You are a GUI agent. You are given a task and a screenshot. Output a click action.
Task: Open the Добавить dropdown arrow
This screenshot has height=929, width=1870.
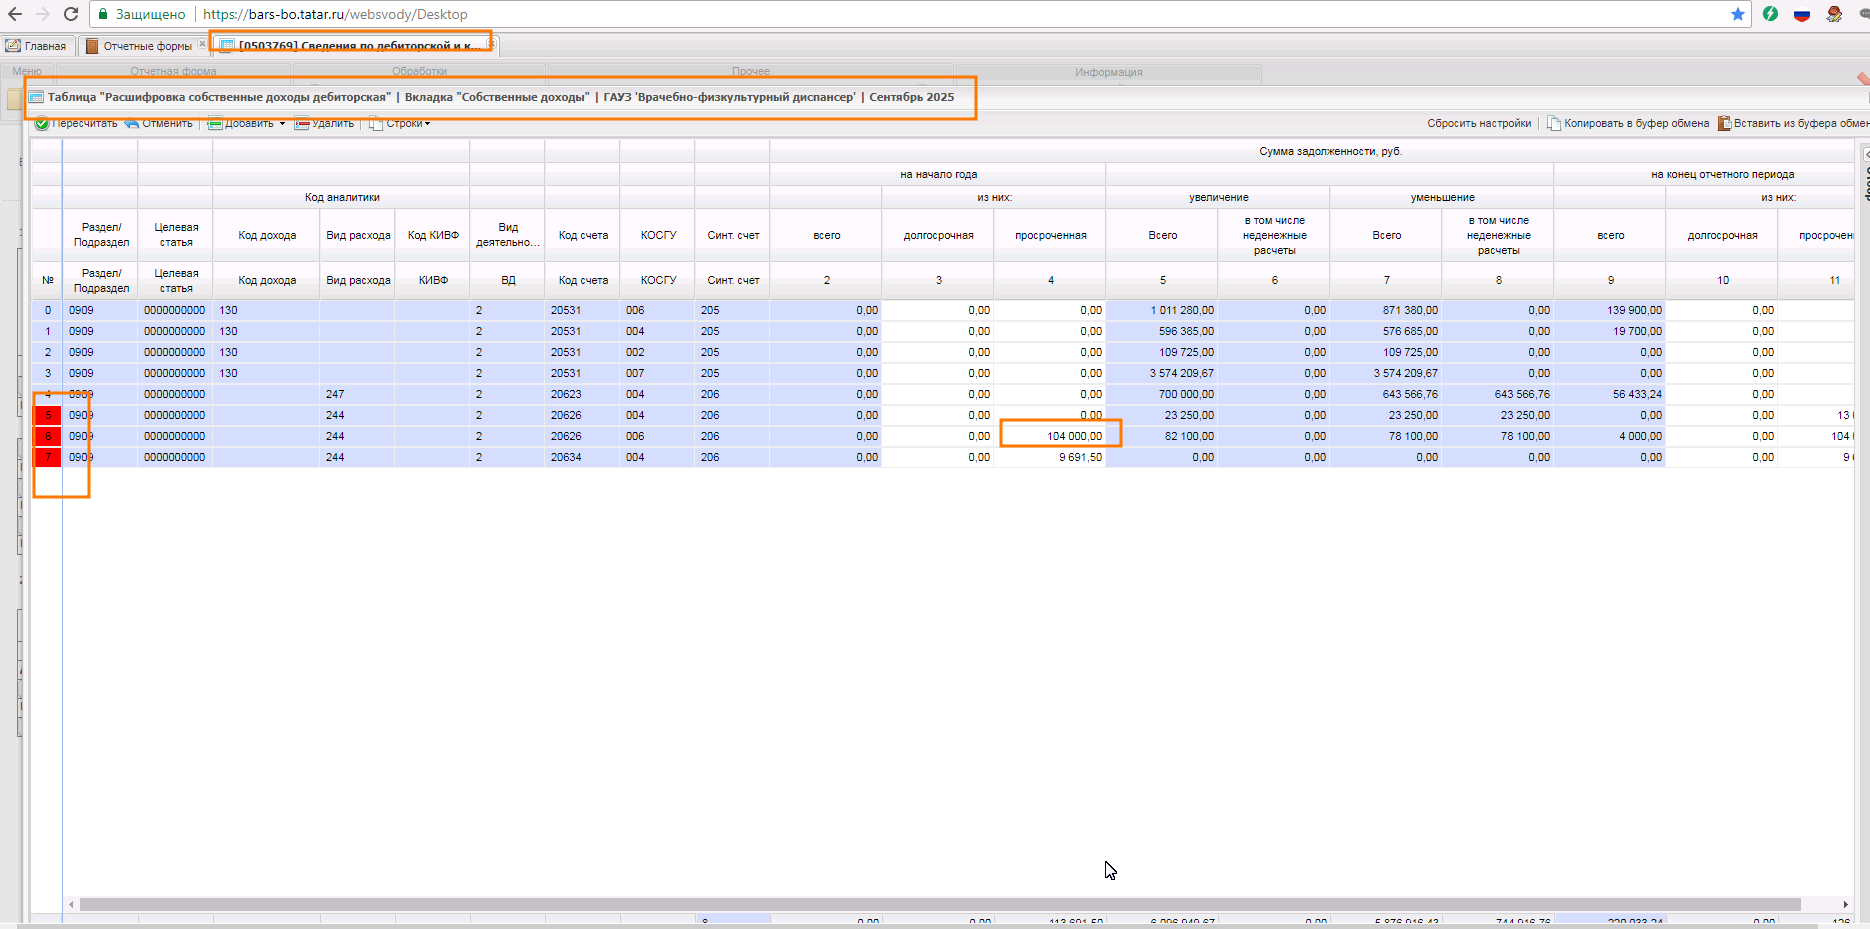point(282,124)
